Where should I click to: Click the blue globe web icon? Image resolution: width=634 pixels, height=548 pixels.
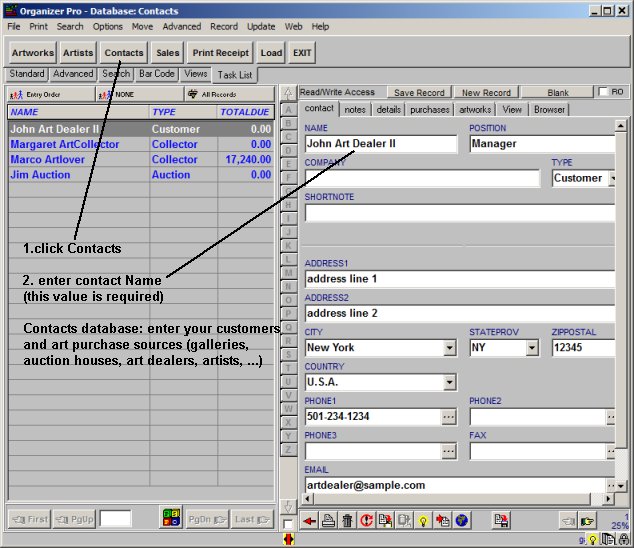461,521
